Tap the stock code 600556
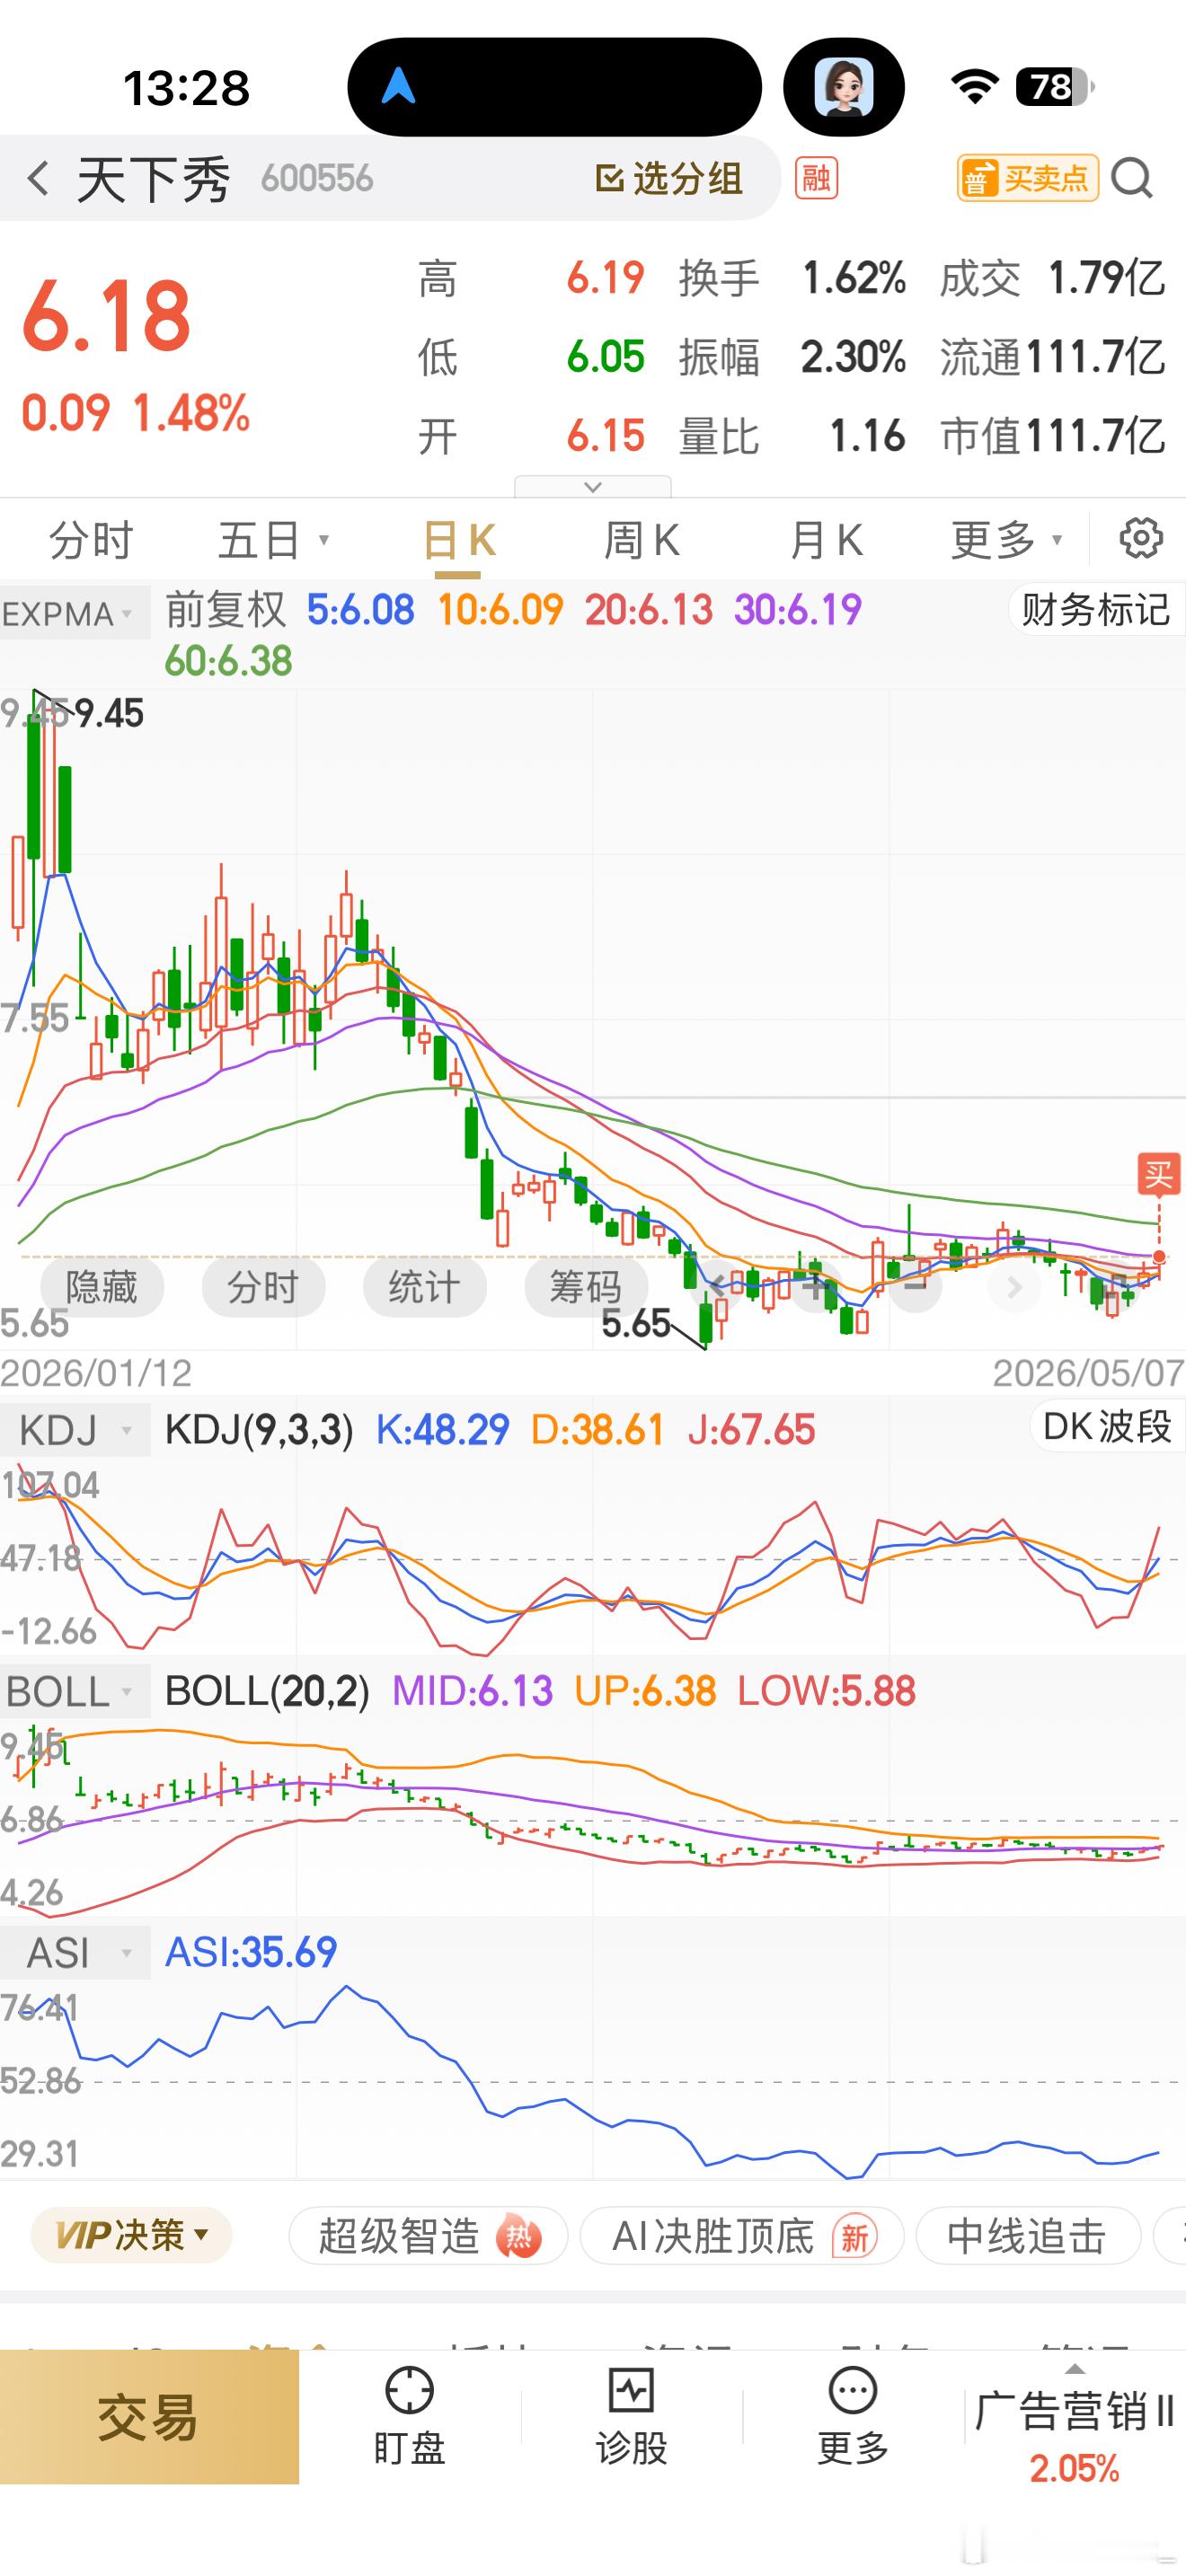This screenshot has width=1186, height=2576. 316,179
